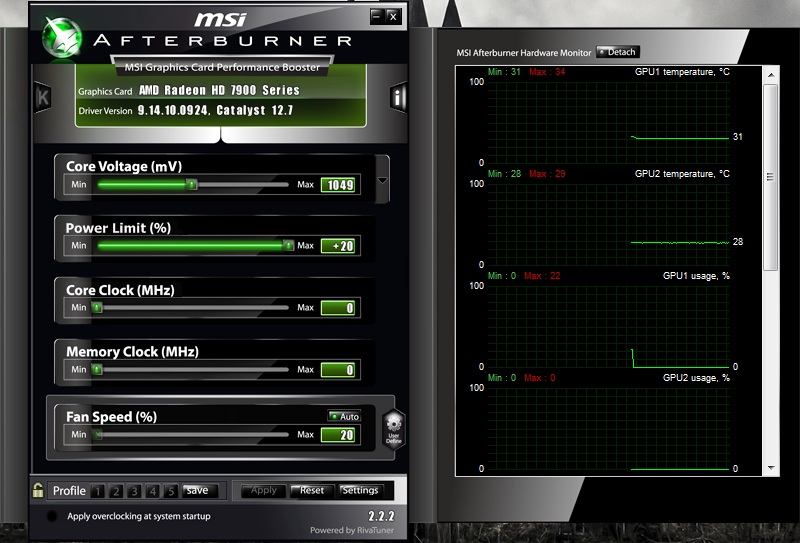Image resolution: width=800 pixels, height=543 pixels.
Task: Click the Fan Speed value field 20
Action: tap(338, 435)
